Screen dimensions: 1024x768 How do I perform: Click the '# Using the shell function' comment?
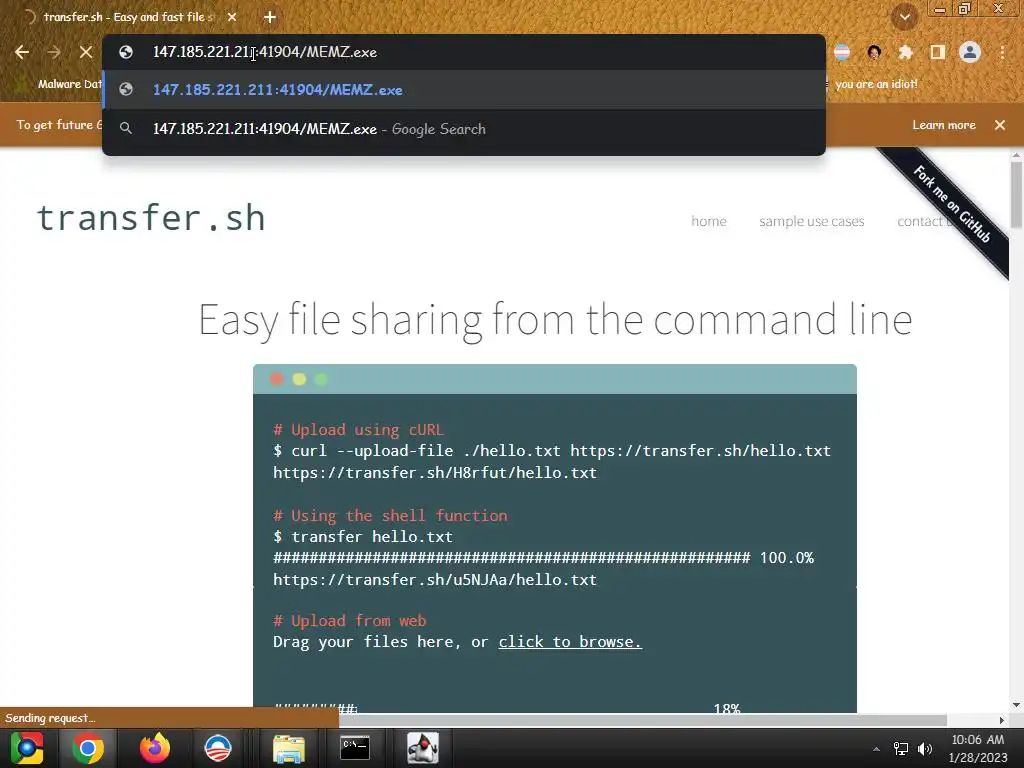click(x=391, y=516)
